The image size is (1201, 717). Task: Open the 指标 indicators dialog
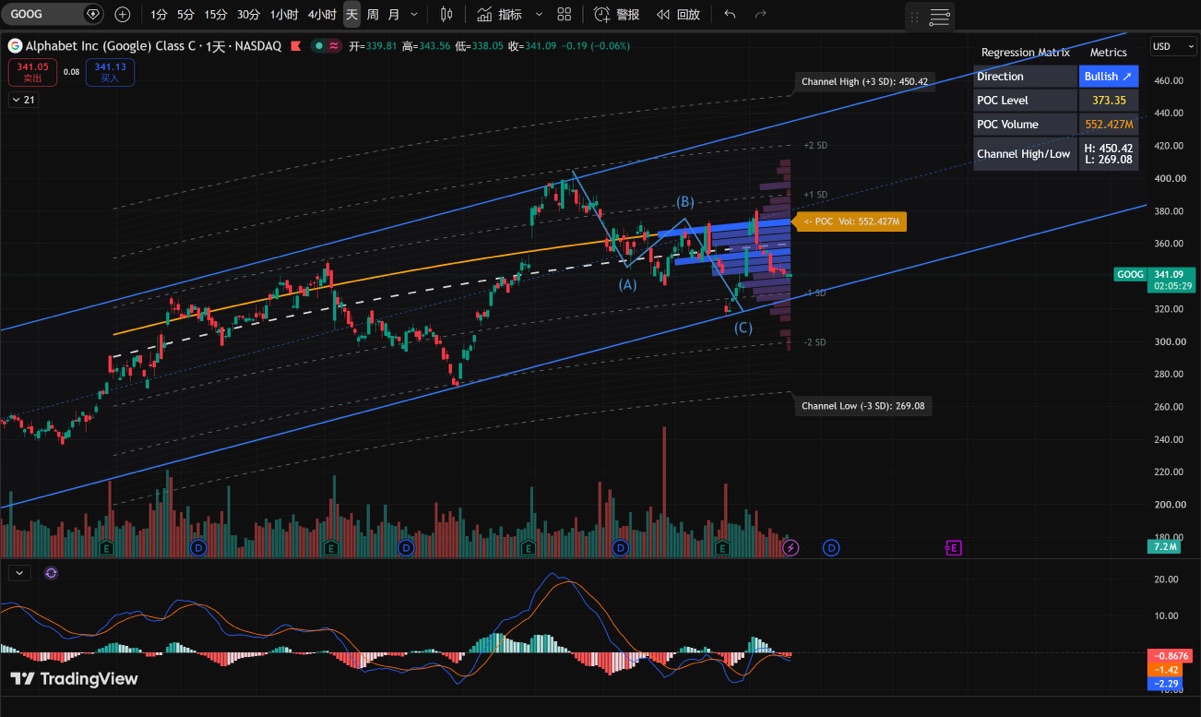pos(499,14)
